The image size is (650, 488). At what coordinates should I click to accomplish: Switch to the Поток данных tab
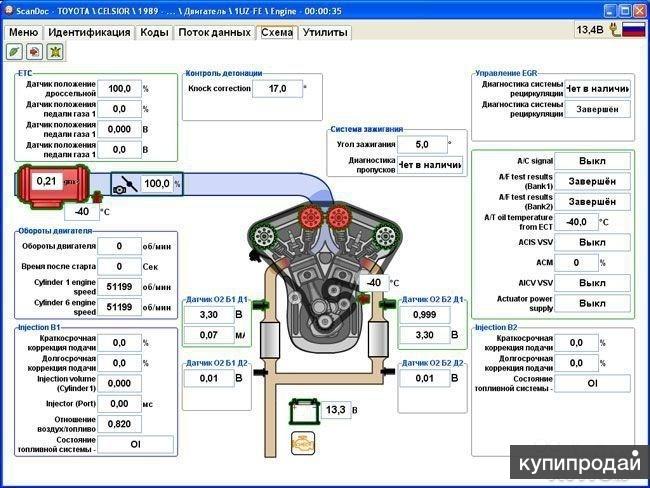(214, 32)
